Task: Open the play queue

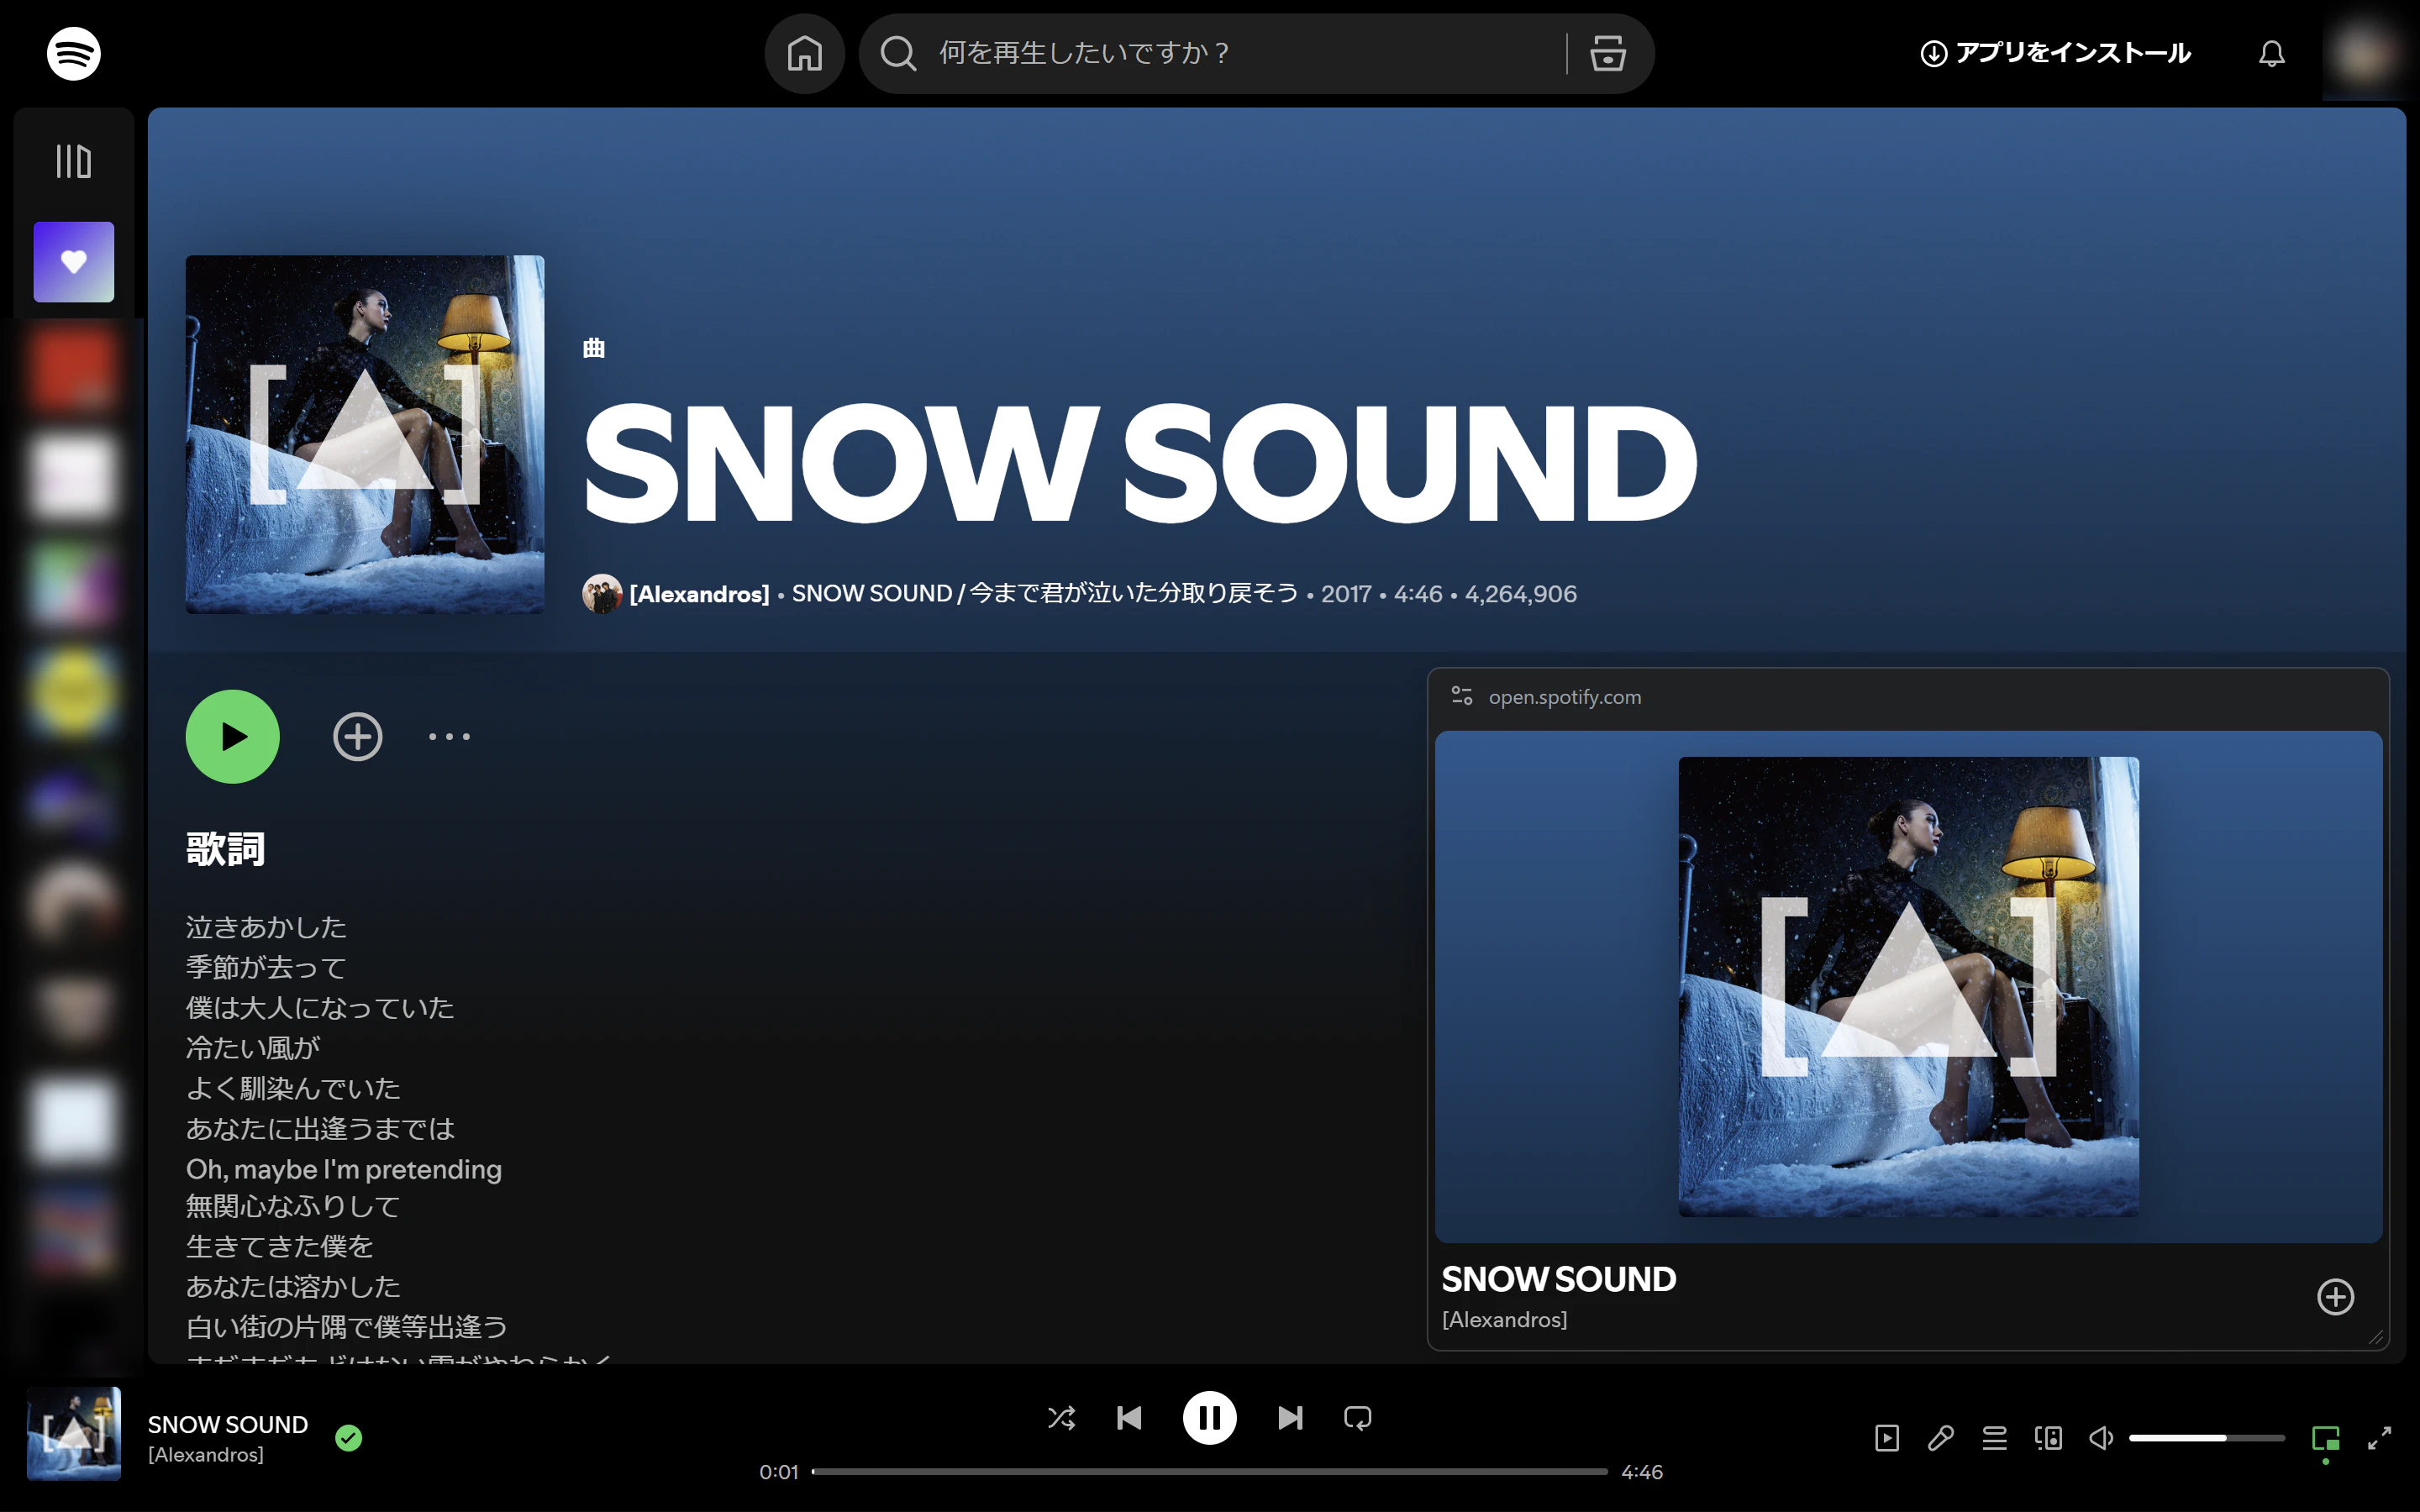Action: point(1994,1437)
